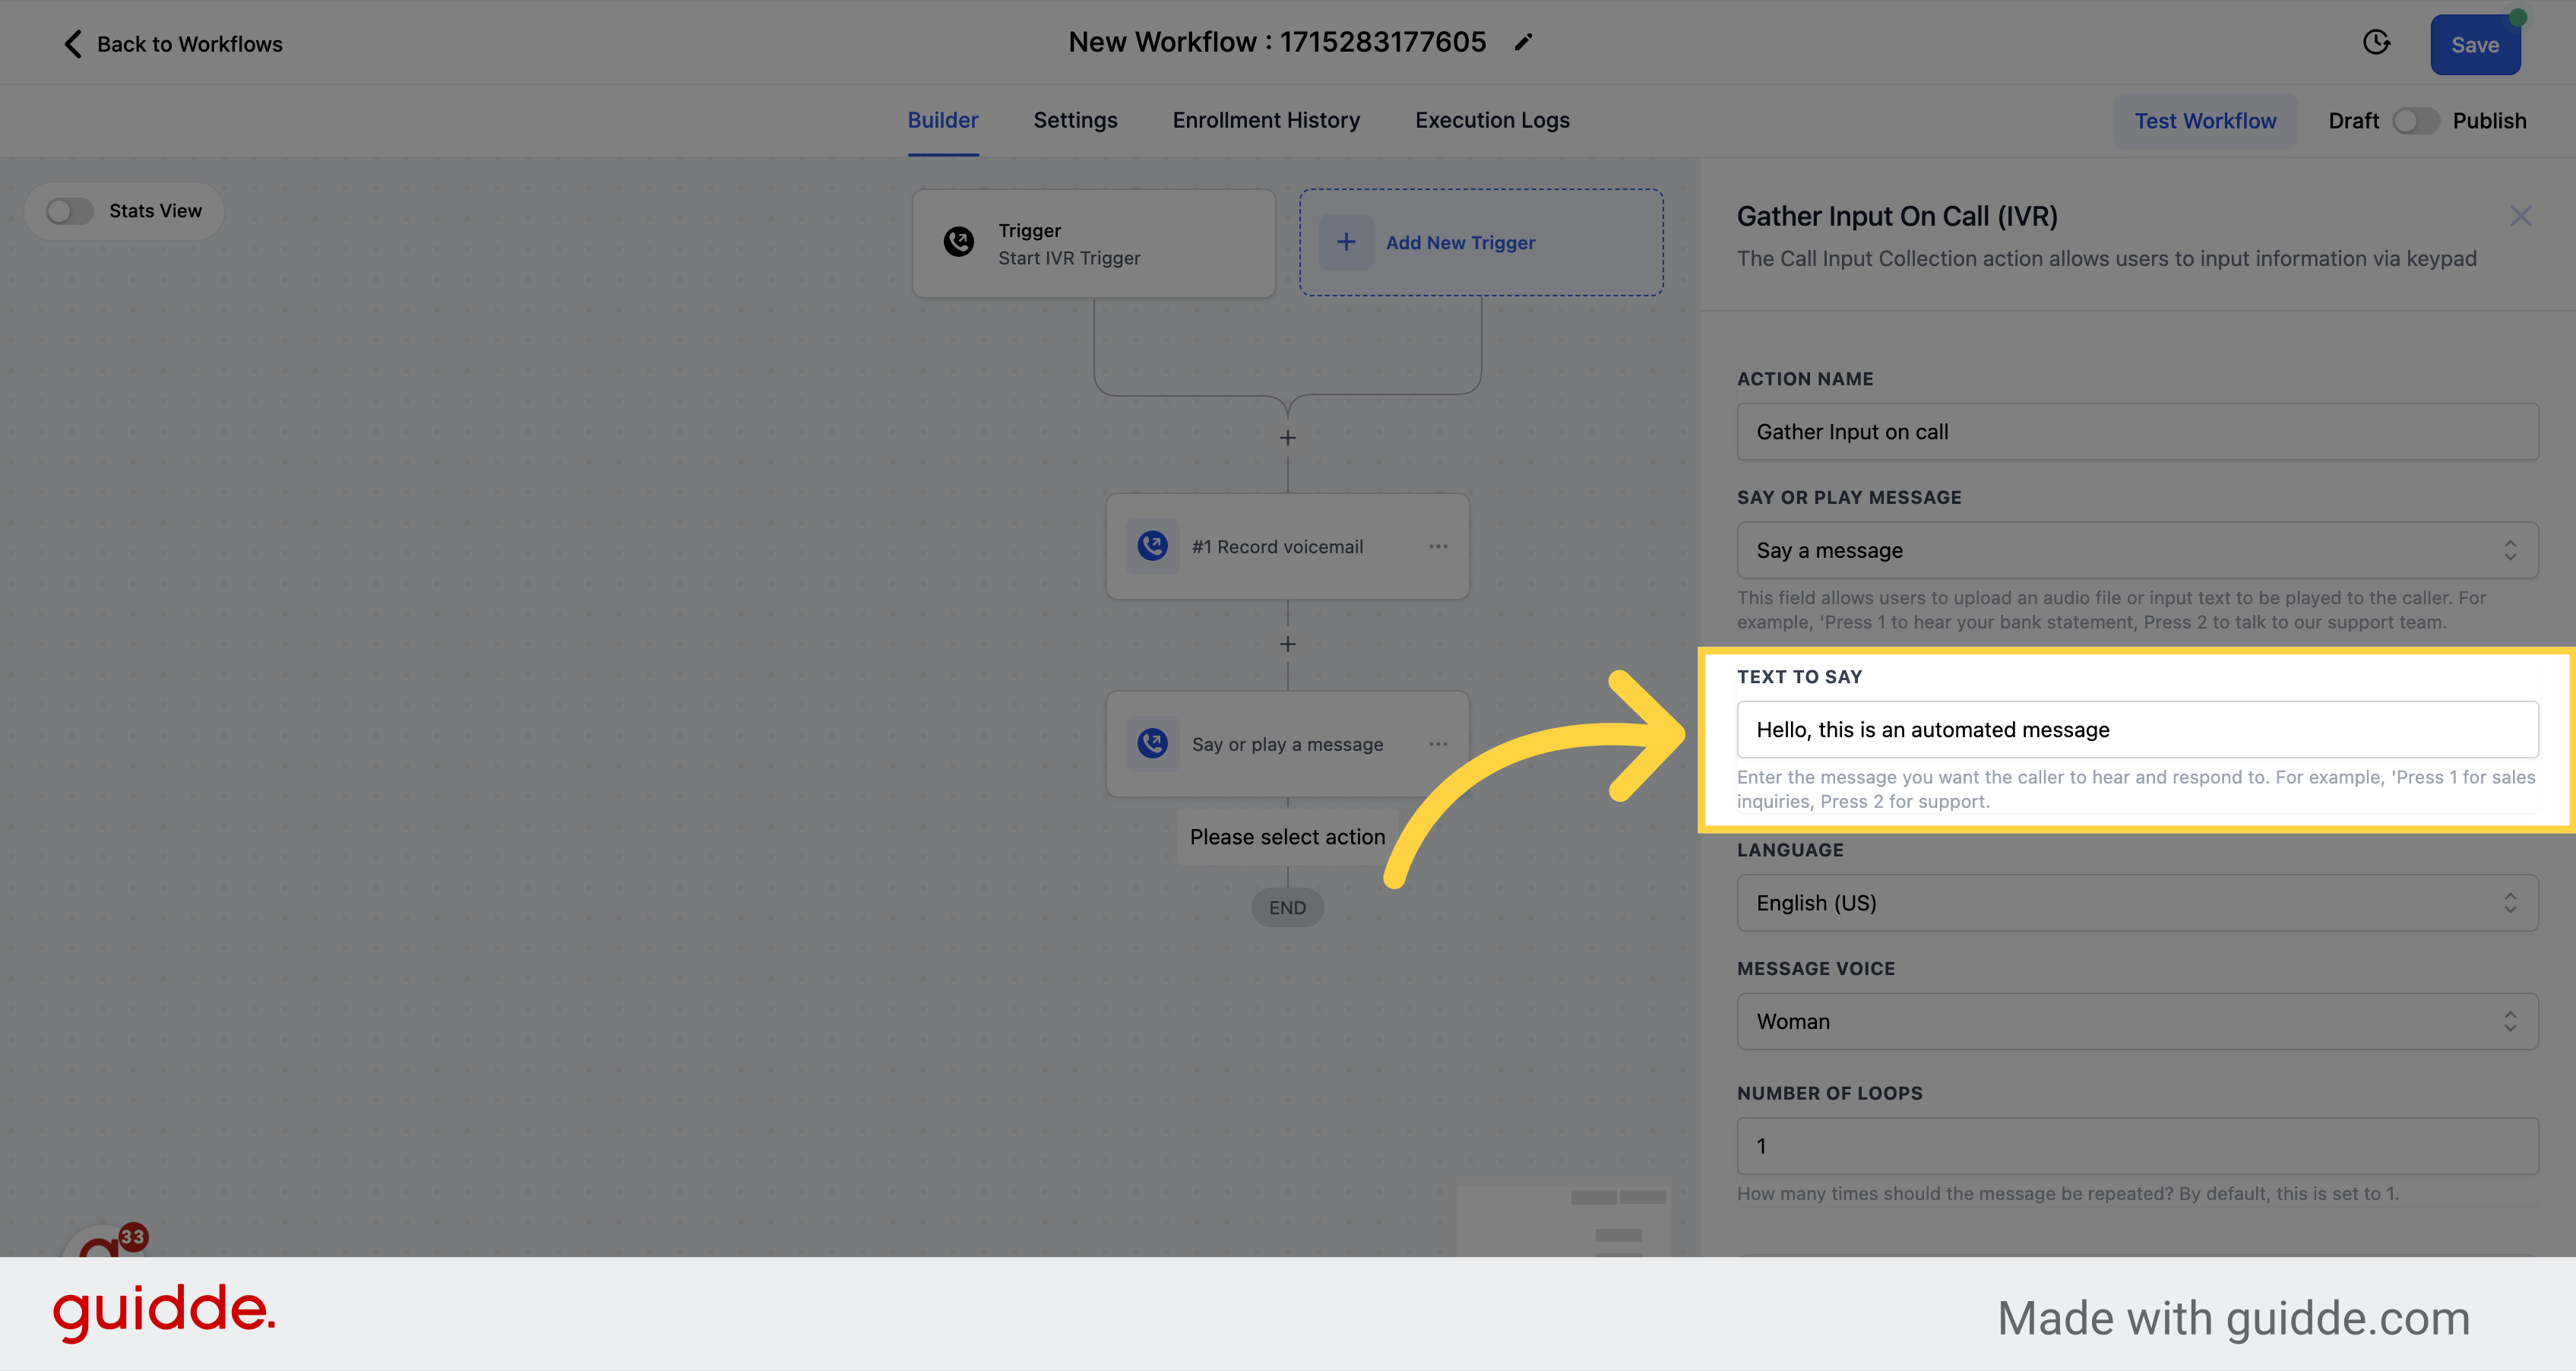
Task: Click the Say or play a message icon
Action: [1152, 742]
